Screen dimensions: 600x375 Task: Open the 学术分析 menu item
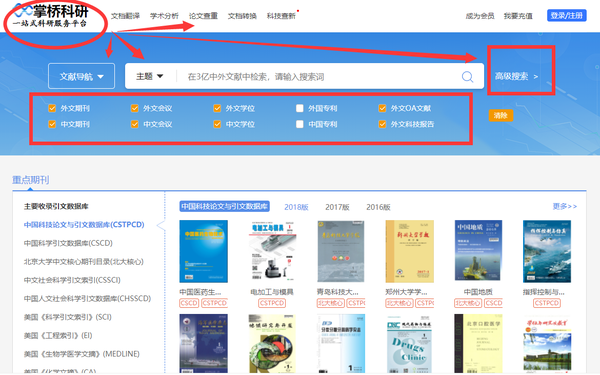pos(164,16)
